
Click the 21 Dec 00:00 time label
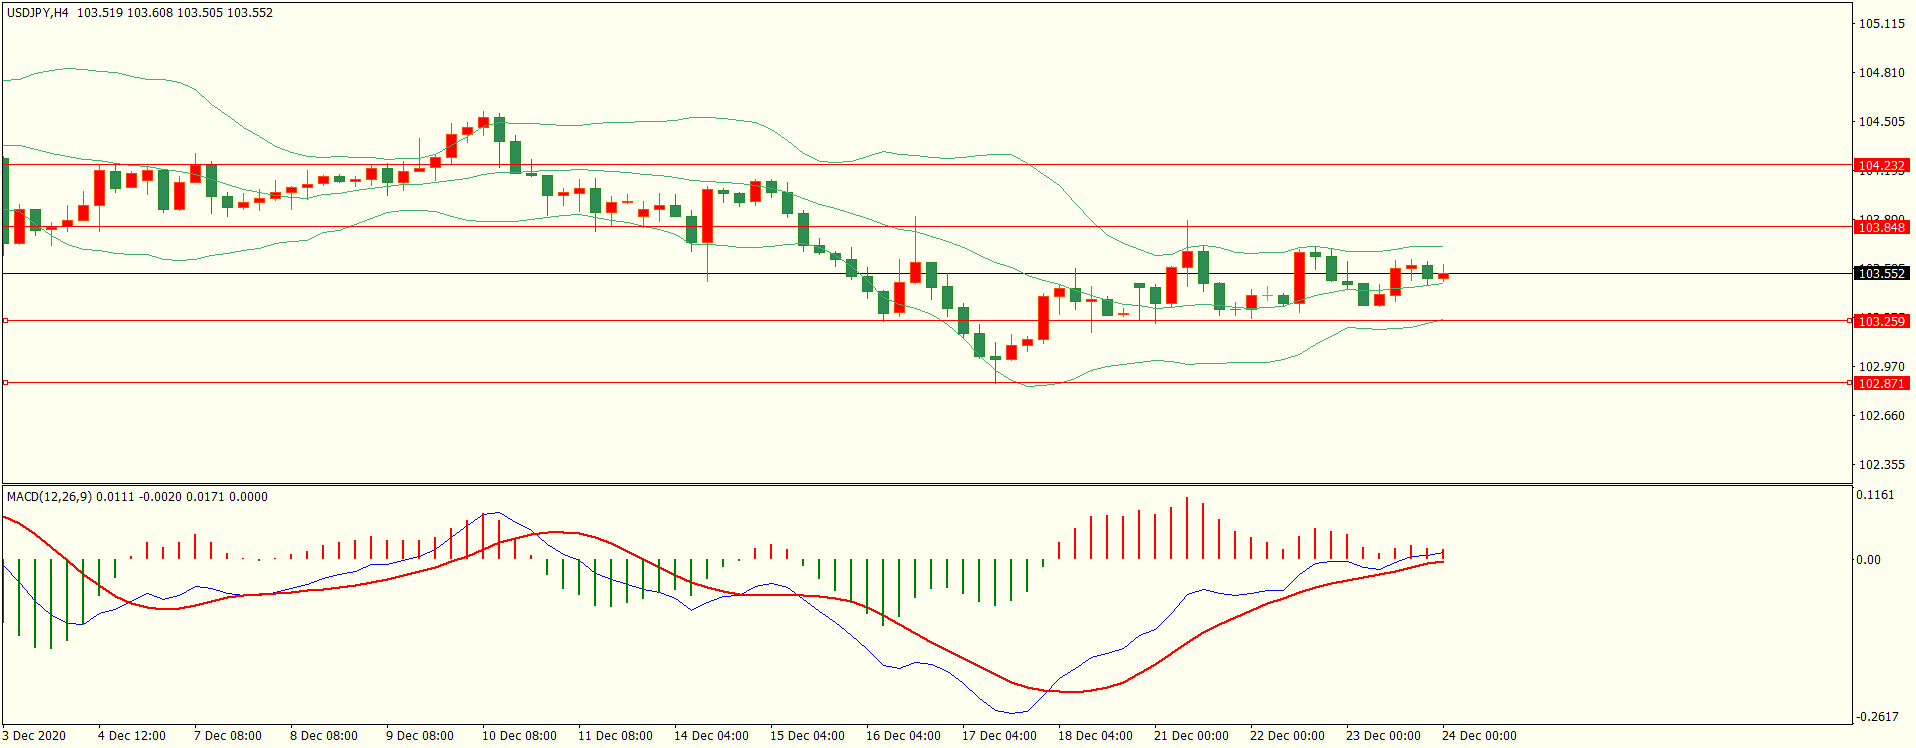(x=1191, y=736)
